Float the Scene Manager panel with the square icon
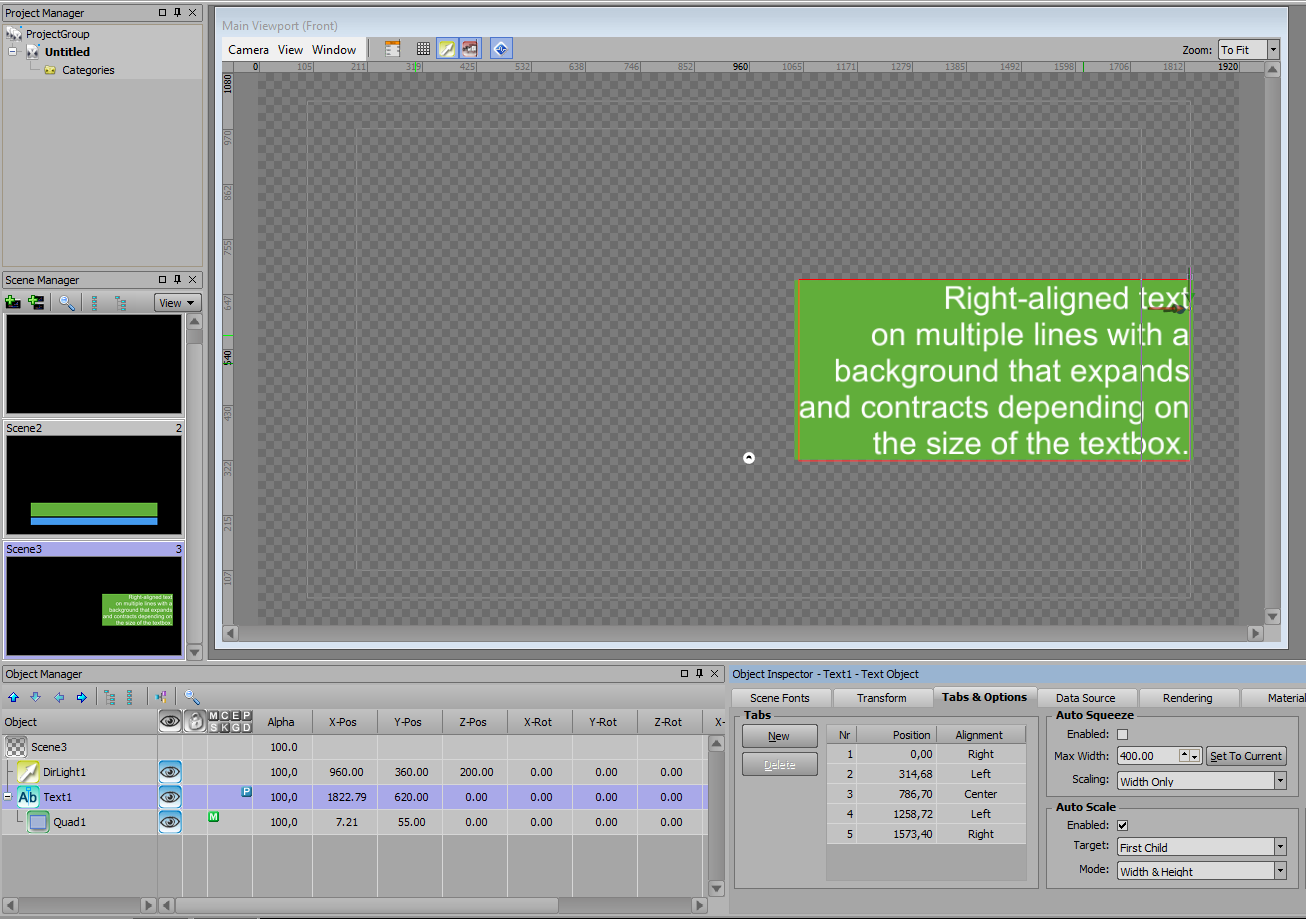1306x919 pixels. pos(162,280)
